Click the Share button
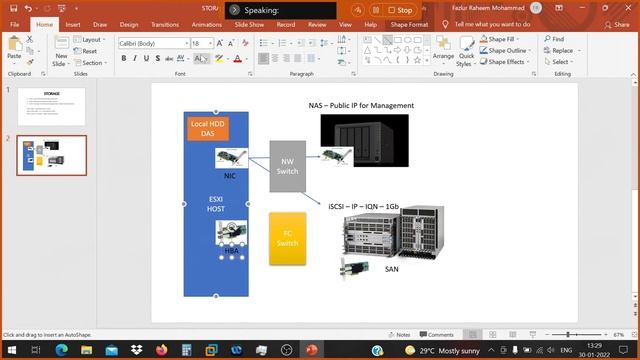Viewport: 640px width, 360px height. 617,25
